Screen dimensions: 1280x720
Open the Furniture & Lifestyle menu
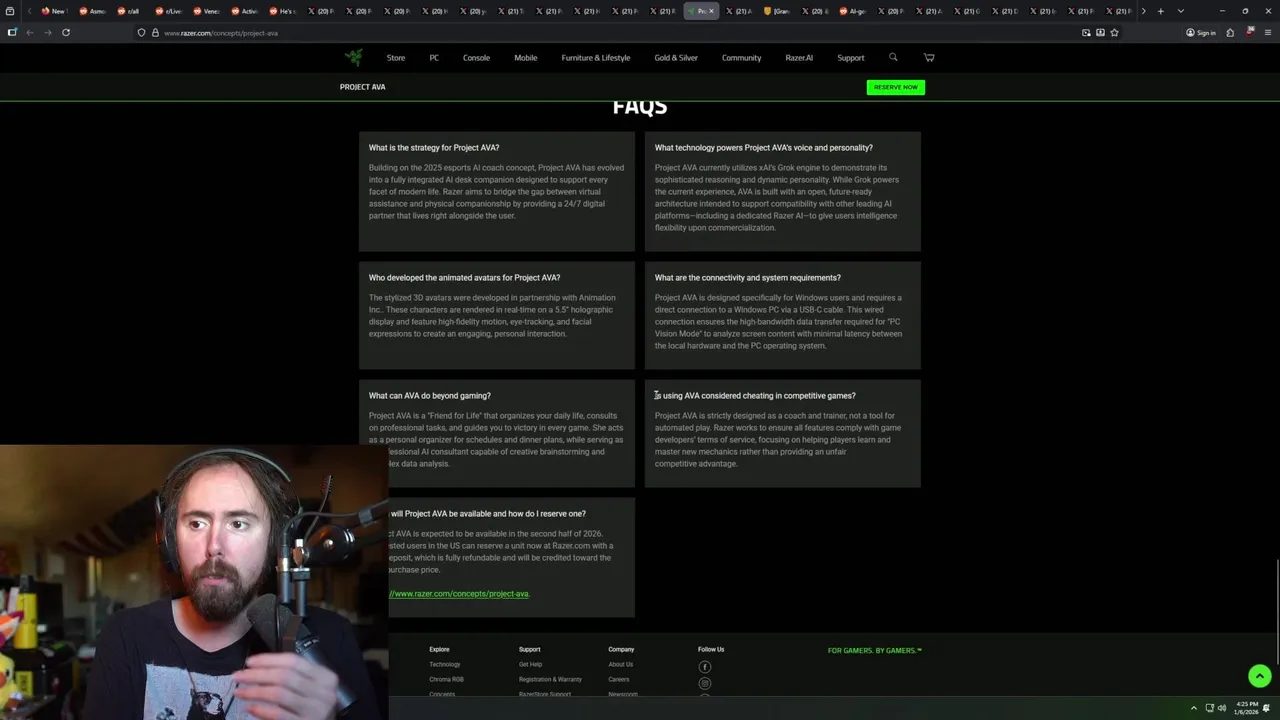pyautogui.click(x=596, y=57)
